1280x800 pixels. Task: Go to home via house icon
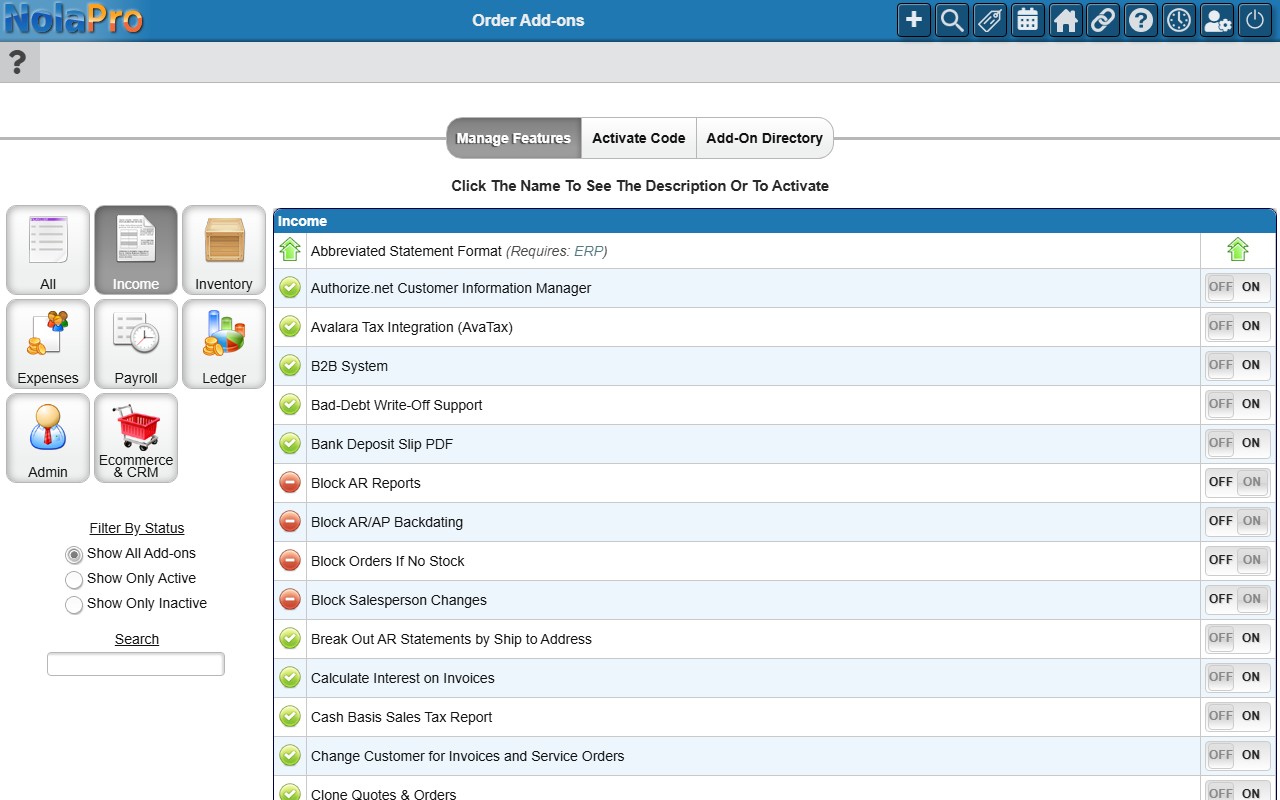[1065, 20]
